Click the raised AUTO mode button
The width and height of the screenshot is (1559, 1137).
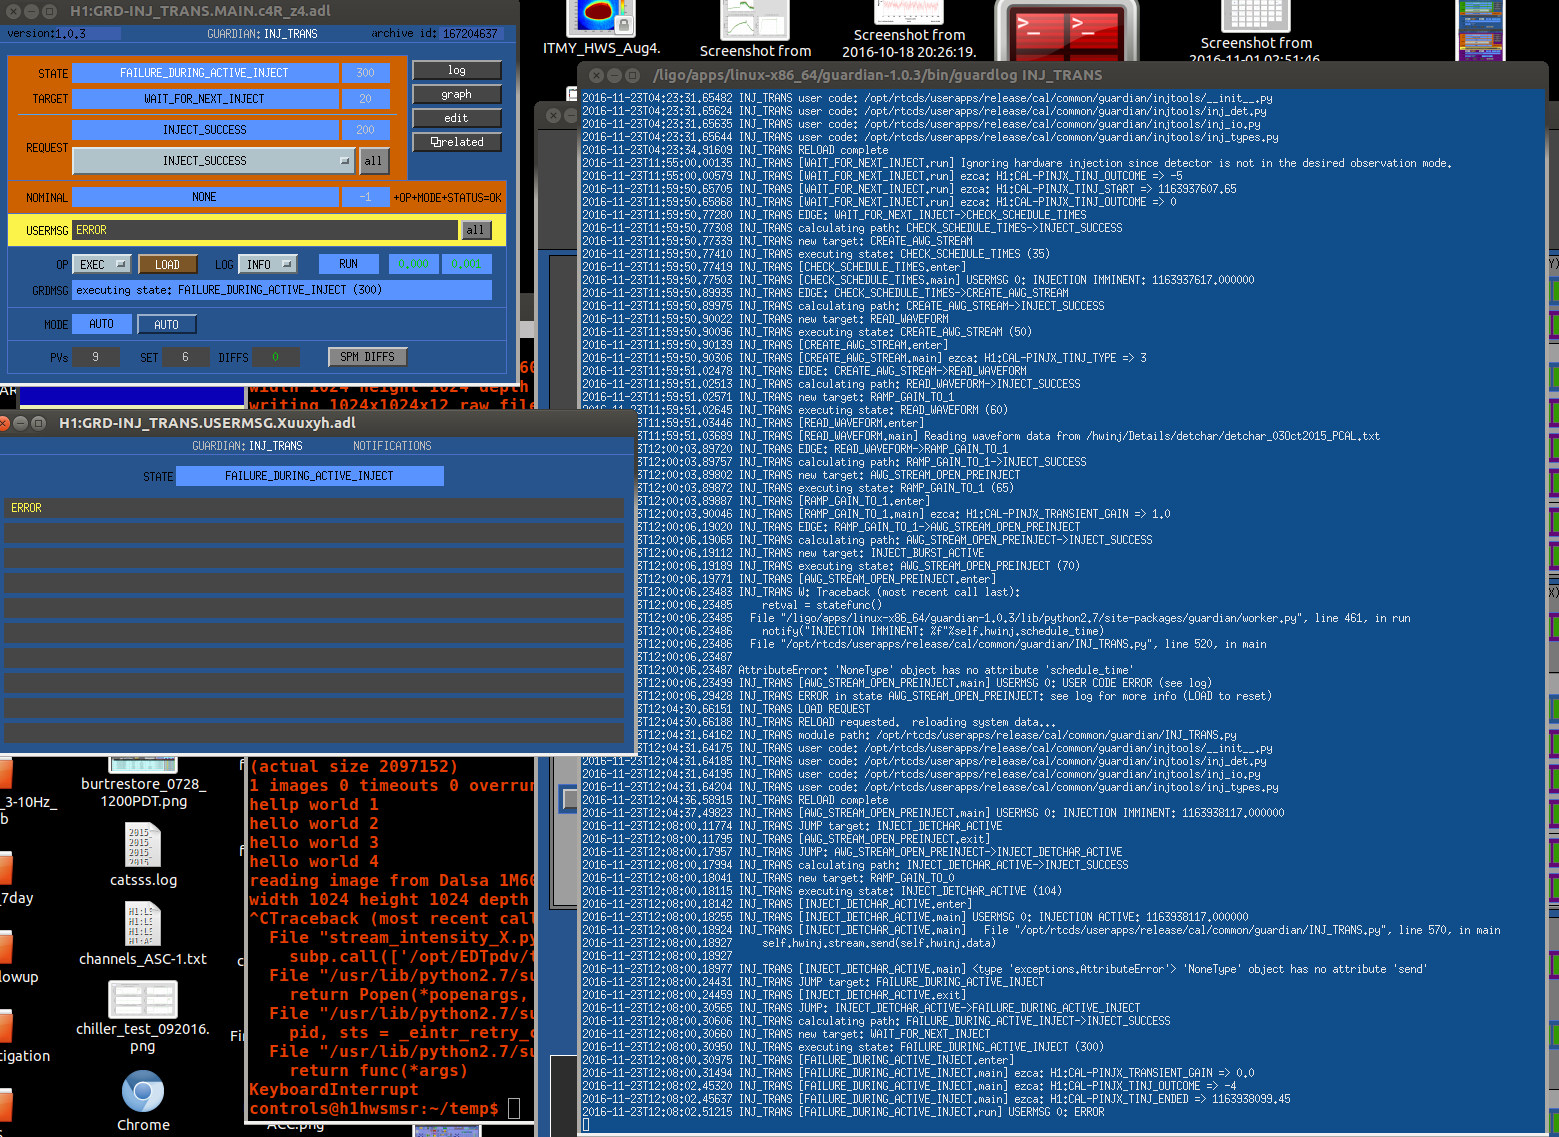pos(167,324)
